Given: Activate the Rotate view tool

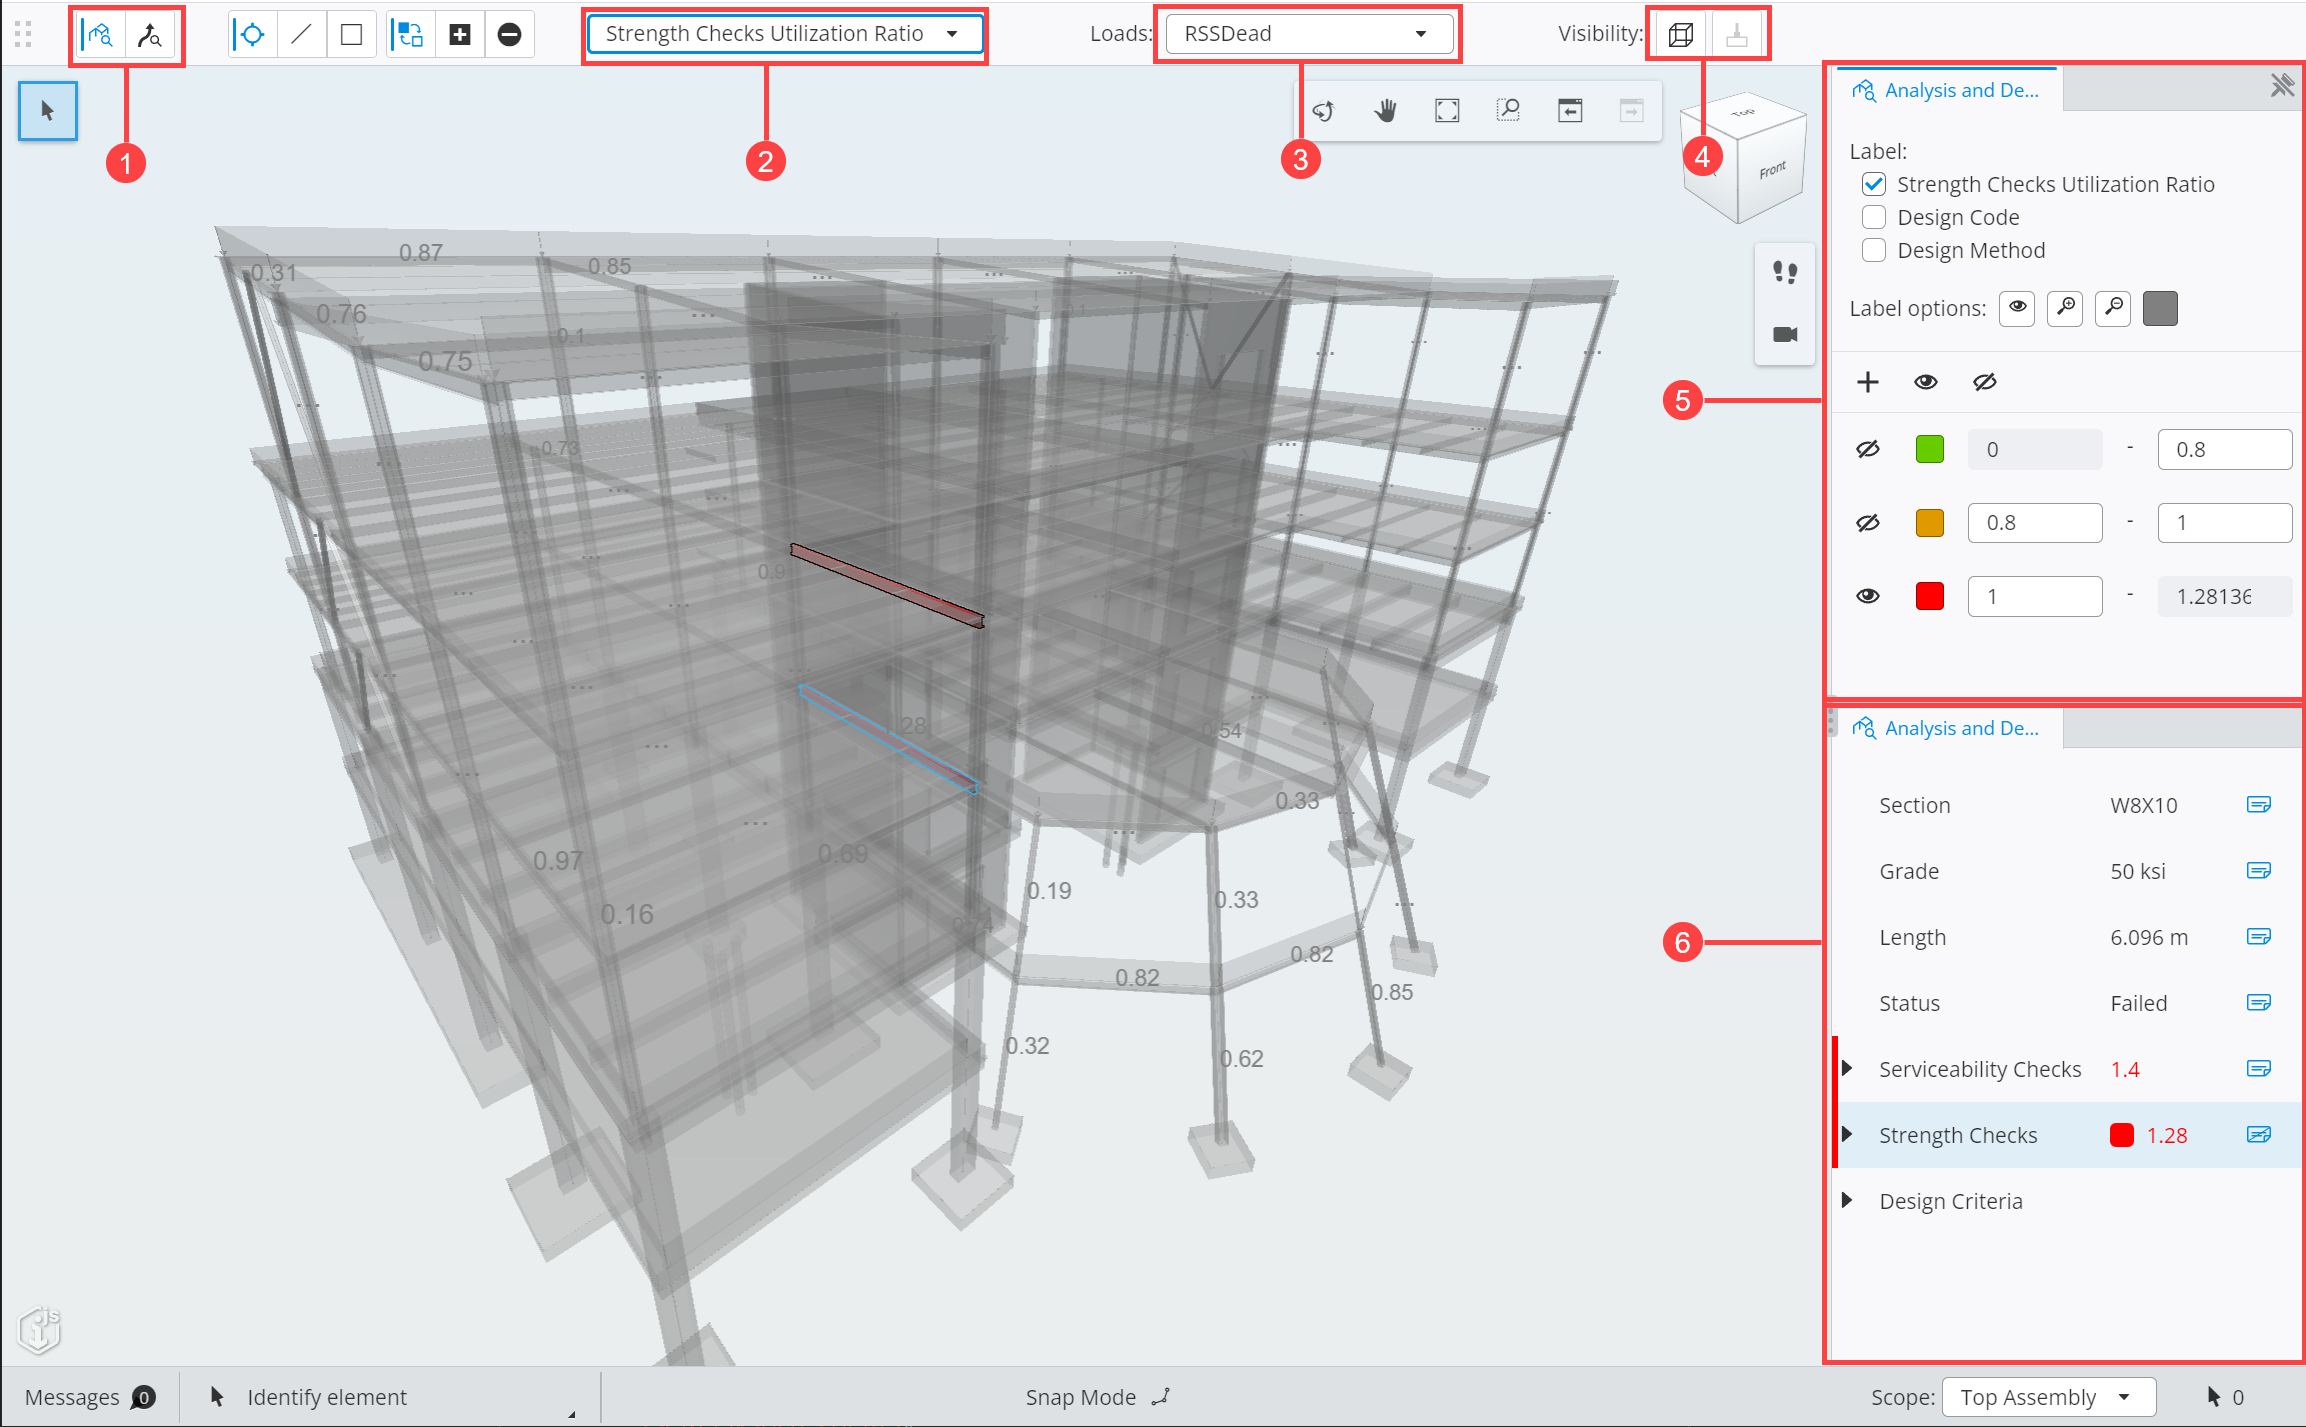Looking at the screenshot, I should [x=1323, y=111].
